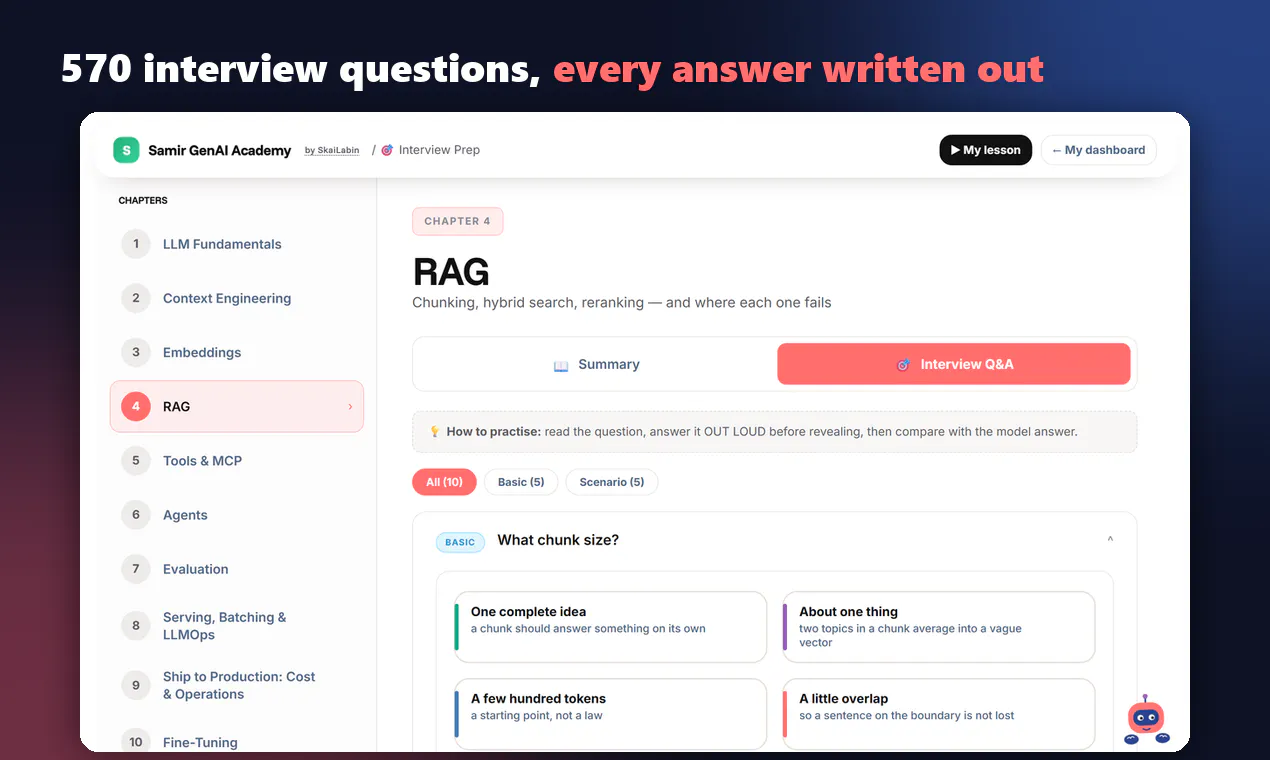
Task: Click the 'About one thing' card
Action: click(x=938, y=627)
